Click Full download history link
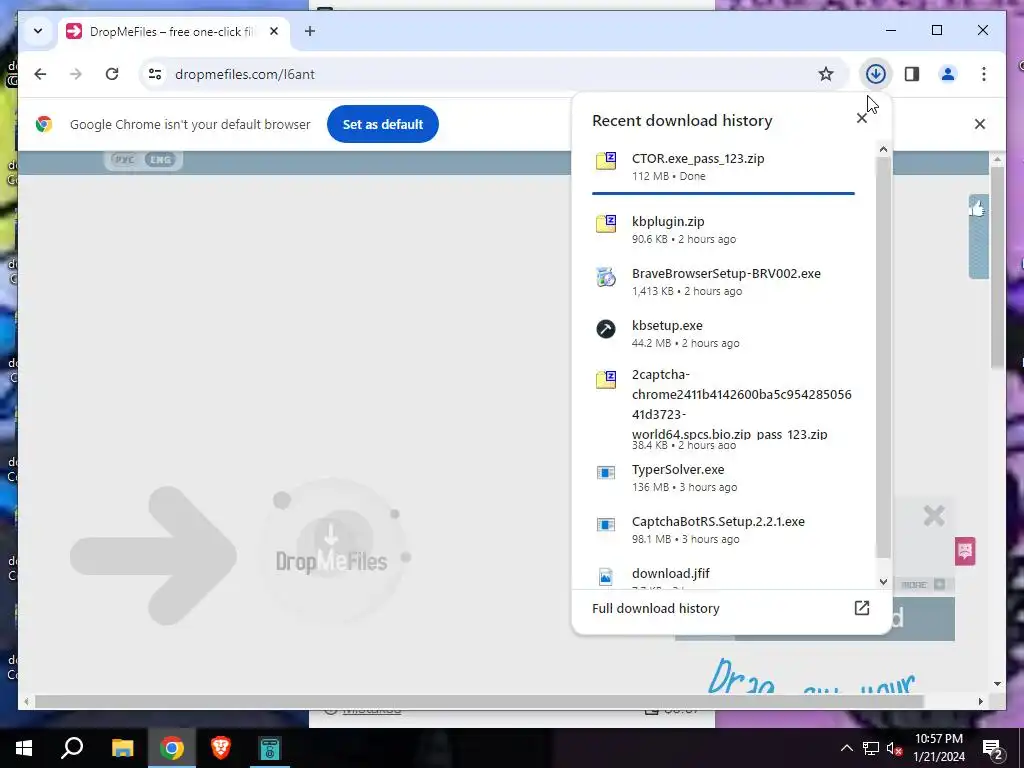Image resolution: width=1024 pixels, height=768 pixels. [655, 608]
